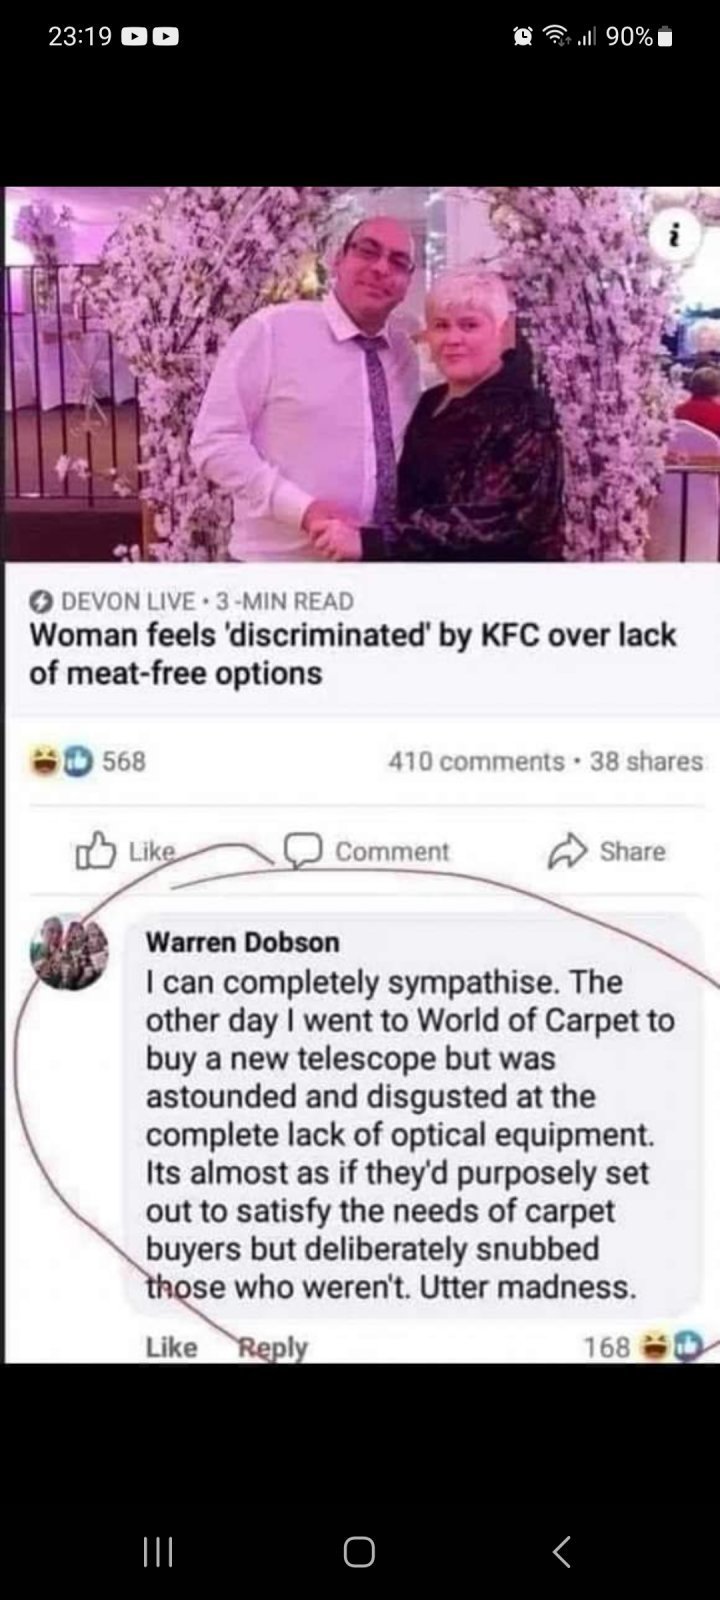
Task: View the 410 comments
Action: [476, 761]
